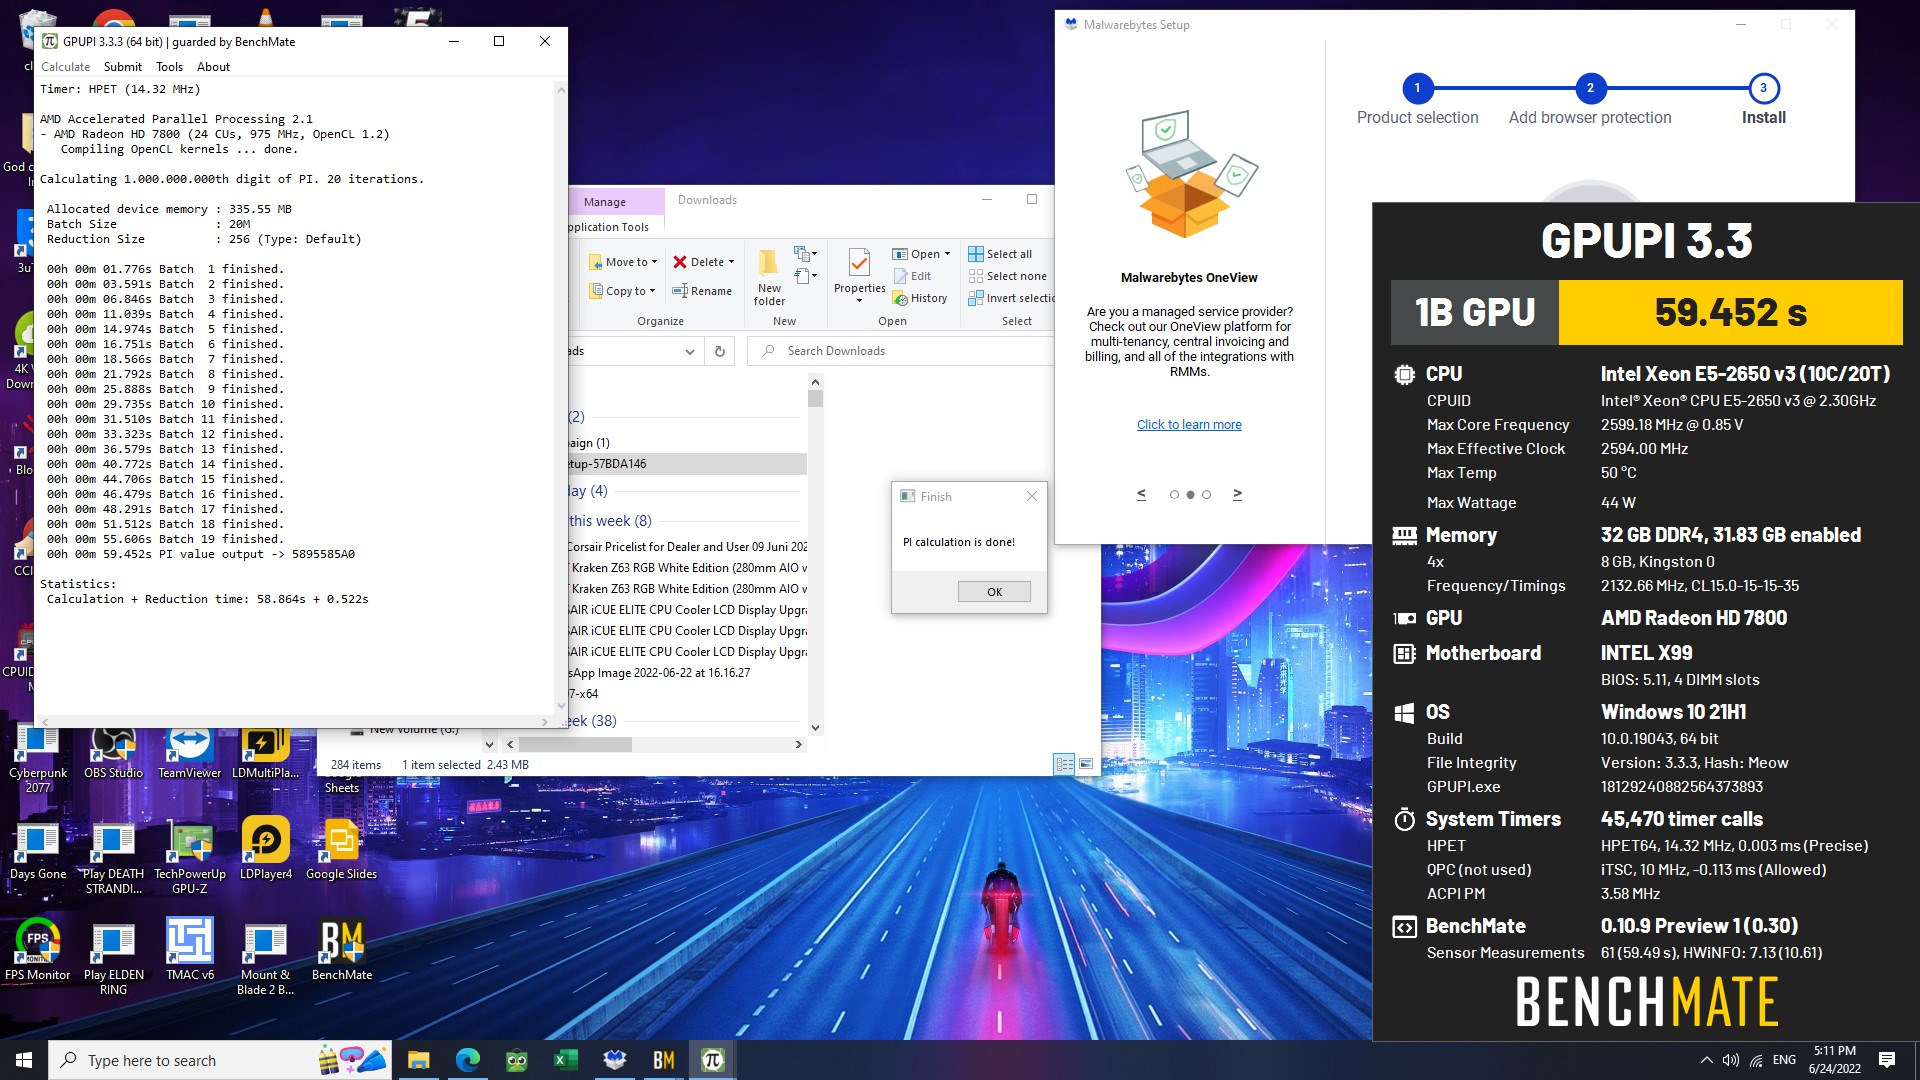The width and height of the screenshot is (1920, 1080).
Task: Switch Explorer to details view icon
Action: (x=1065, y=764)
